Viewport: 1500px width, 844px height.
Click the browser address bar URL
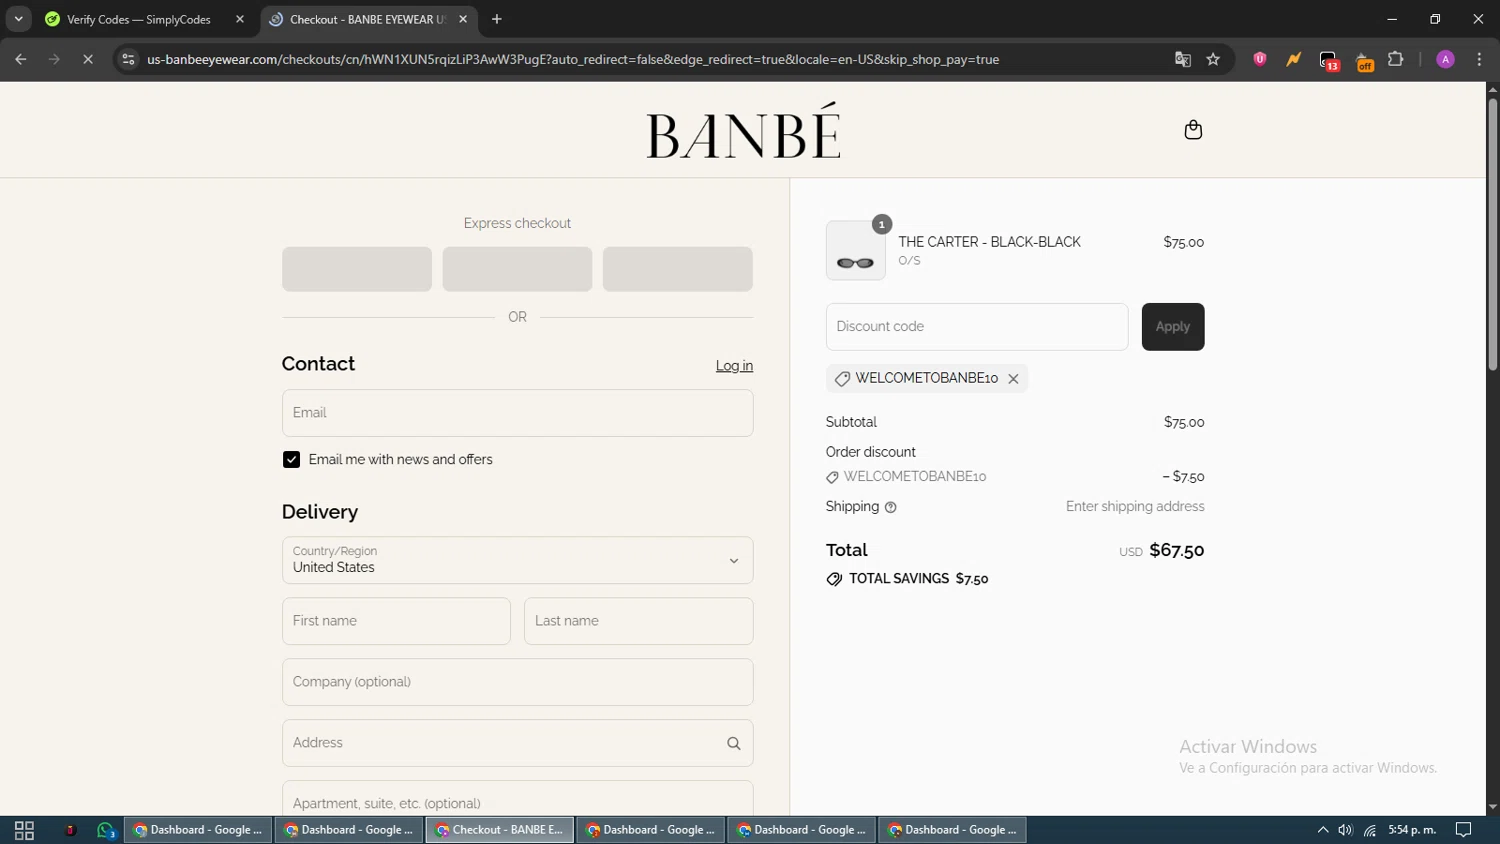(x=573, y=60)
